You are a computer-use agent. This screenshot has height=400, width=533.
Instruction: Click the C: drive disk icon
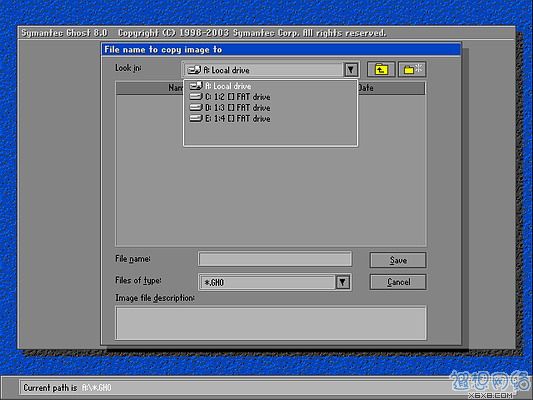(196, 97)
